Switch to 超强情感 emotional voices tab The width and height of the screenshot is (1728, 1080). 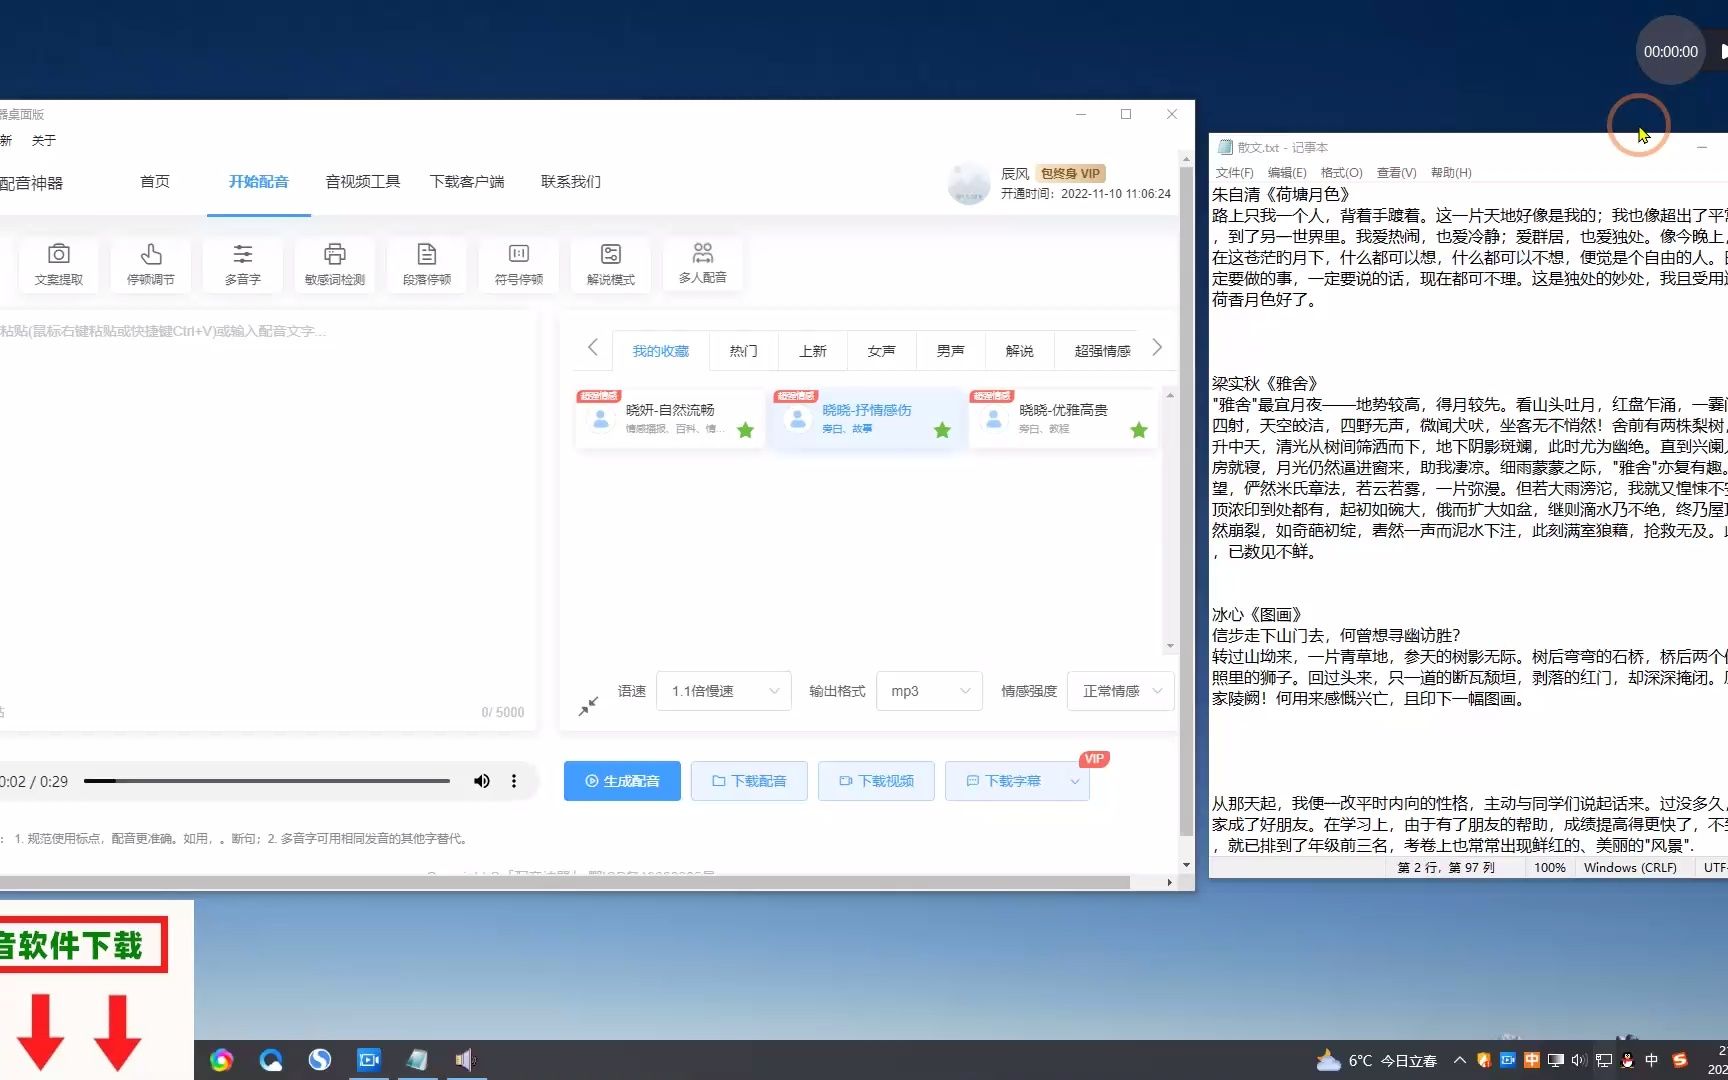click(x=1102, y=351)
